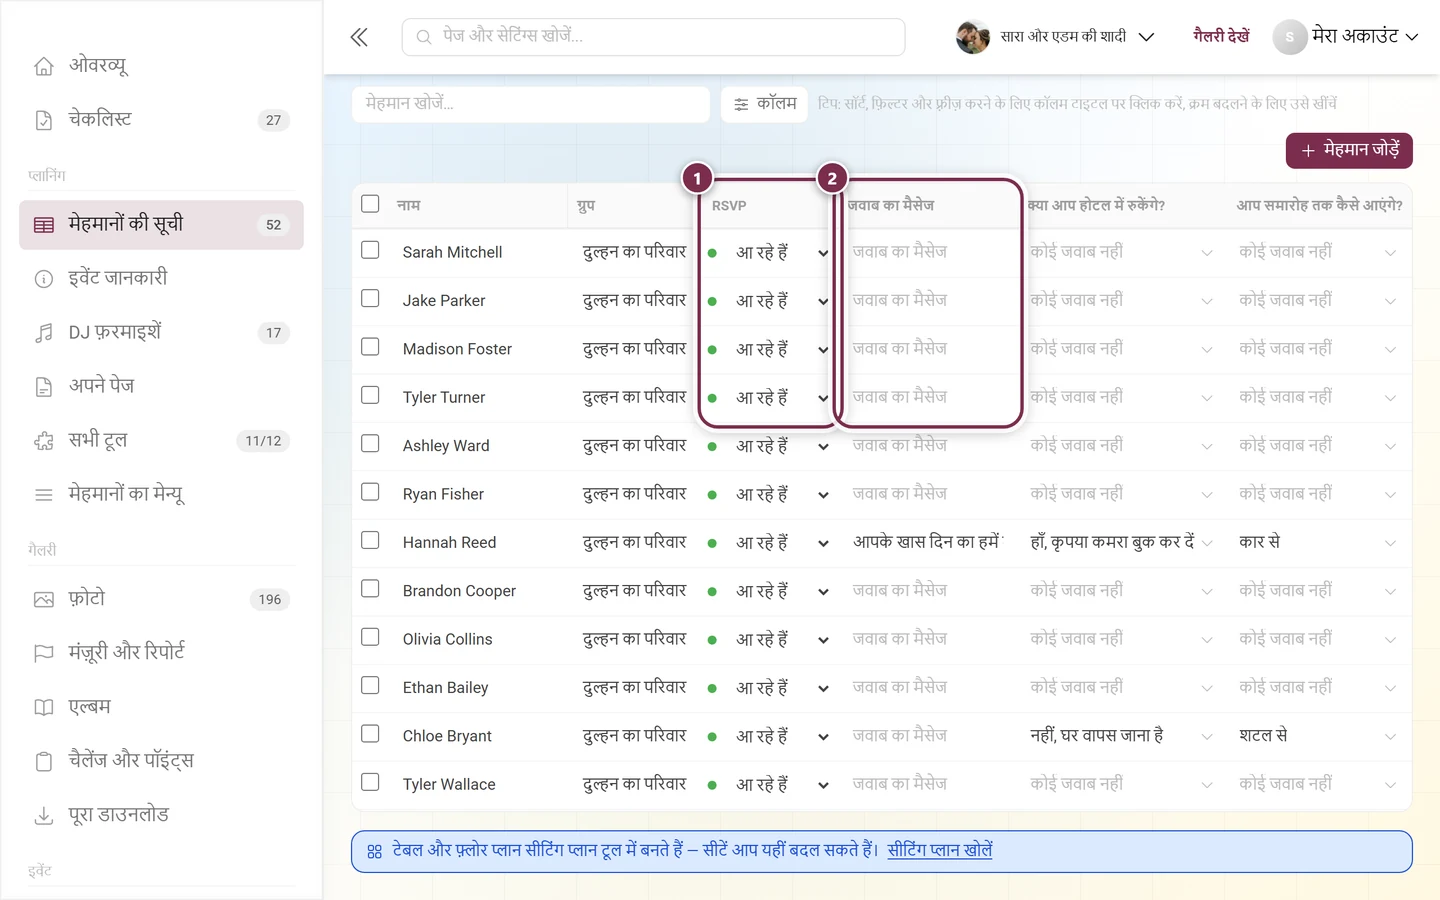Click the seating plan grid icon in banner
Image resolution: width=1440 pixels, height=900 pixels.
pyautogui.click(x=375, y=852)
